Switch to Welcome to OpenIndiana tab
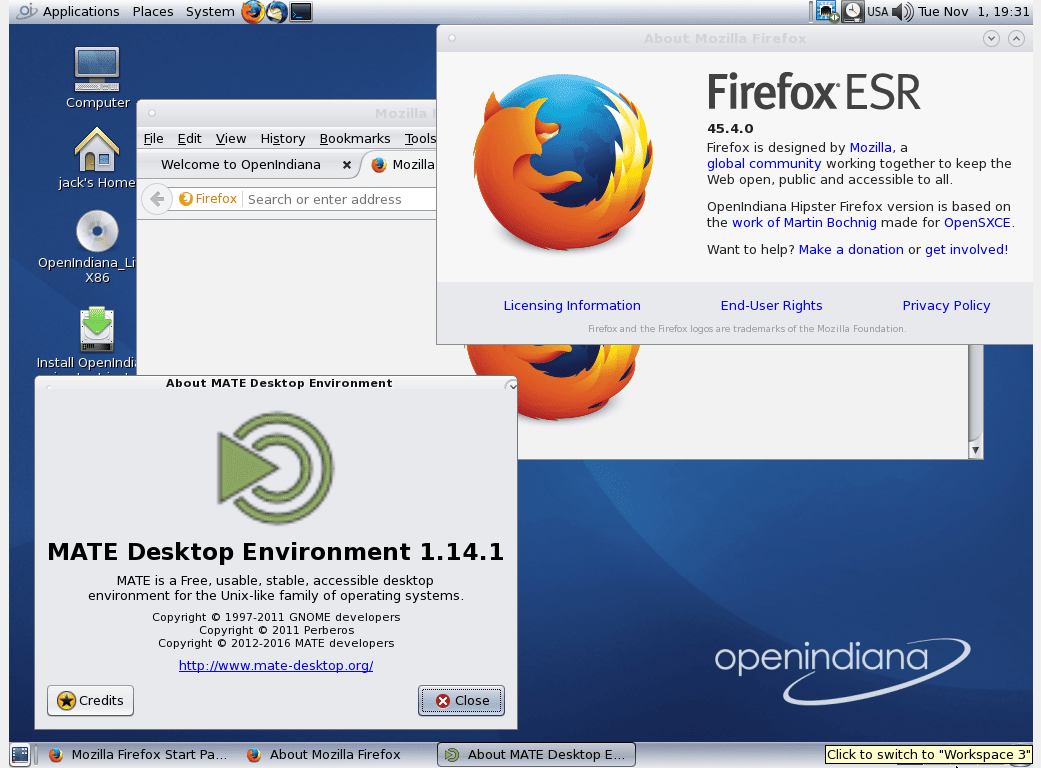The width and height of the screenshot is (1041, 768). (x=240, y=165)
